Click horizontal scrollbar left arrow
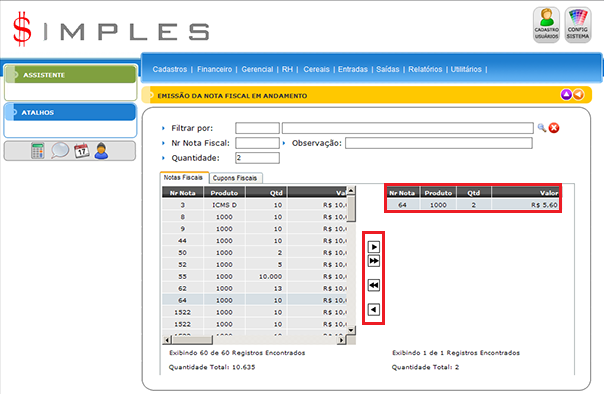 (167, 340)
